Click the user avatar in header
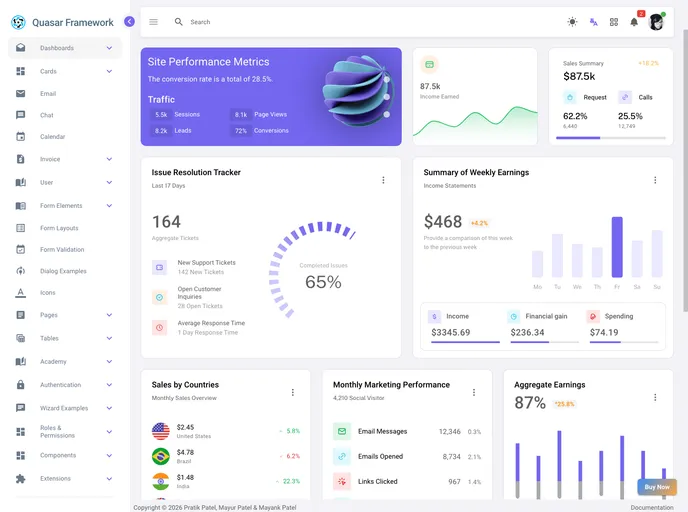 [x=656, y=22]
